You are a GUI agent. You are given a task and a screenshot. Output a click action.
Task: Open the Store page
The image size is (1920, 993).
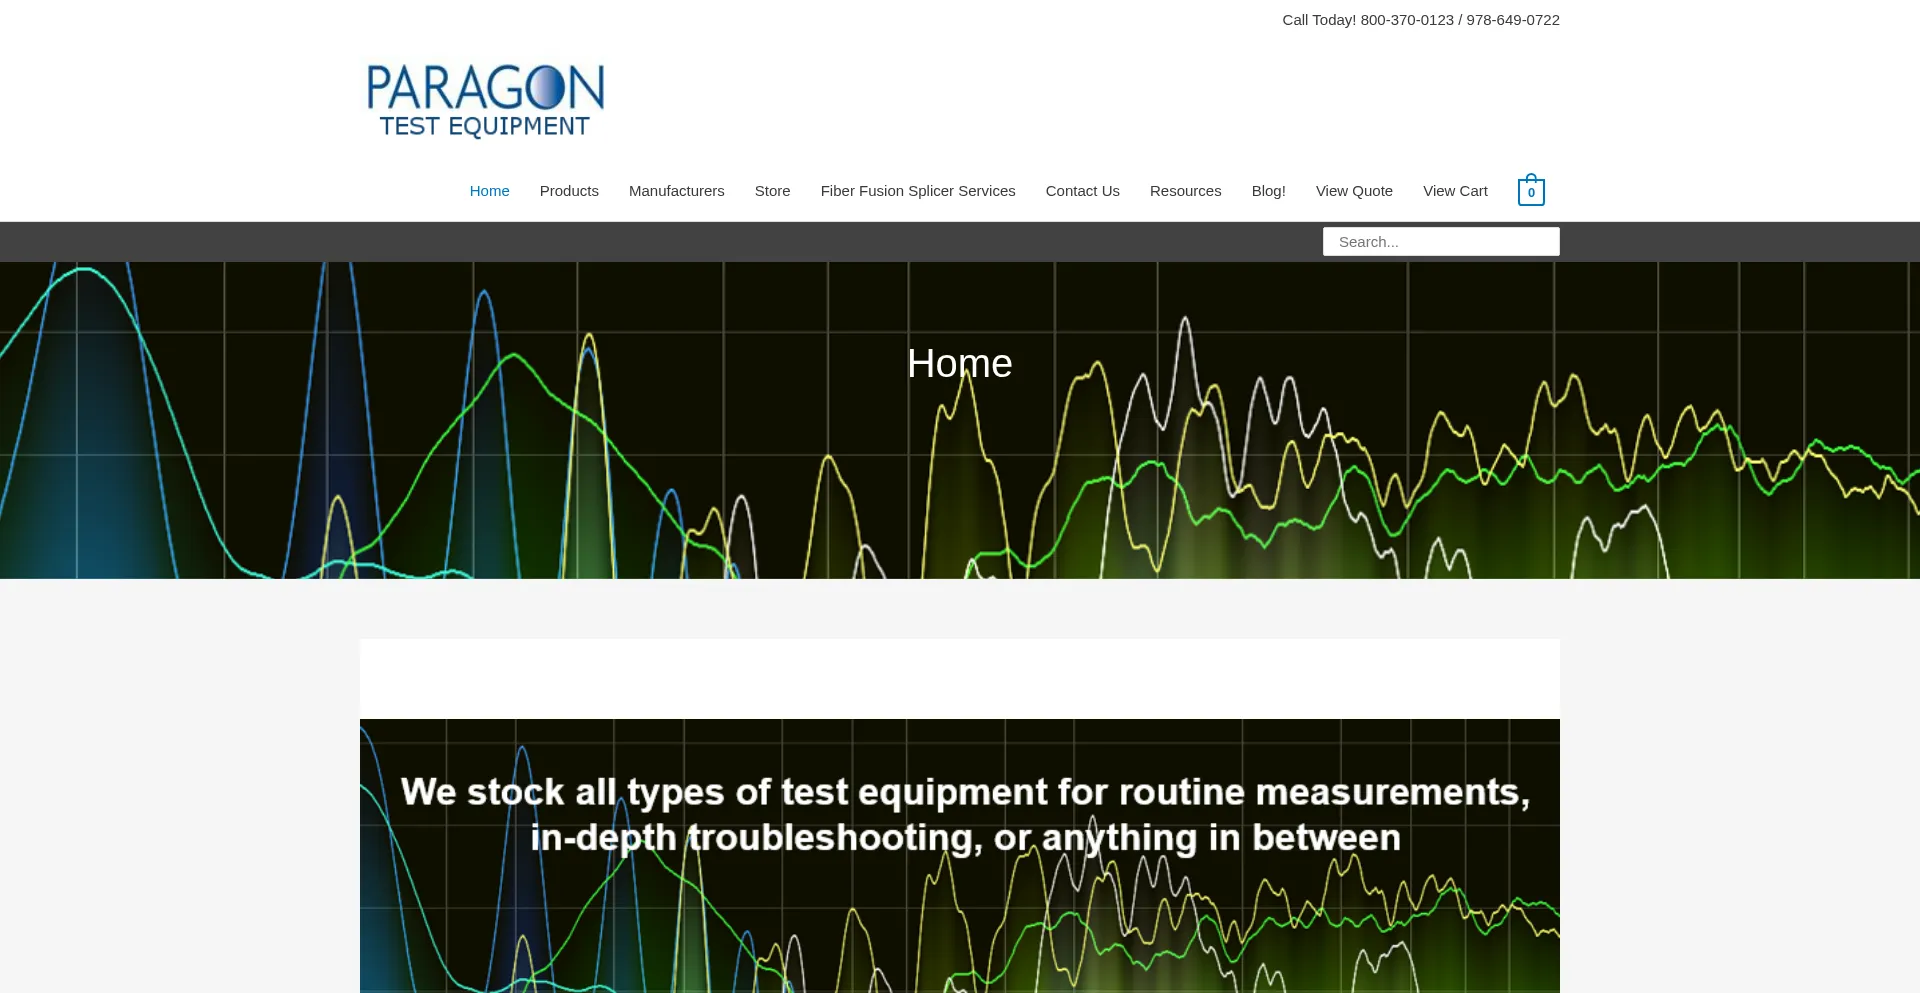click(x=772, y=191)
